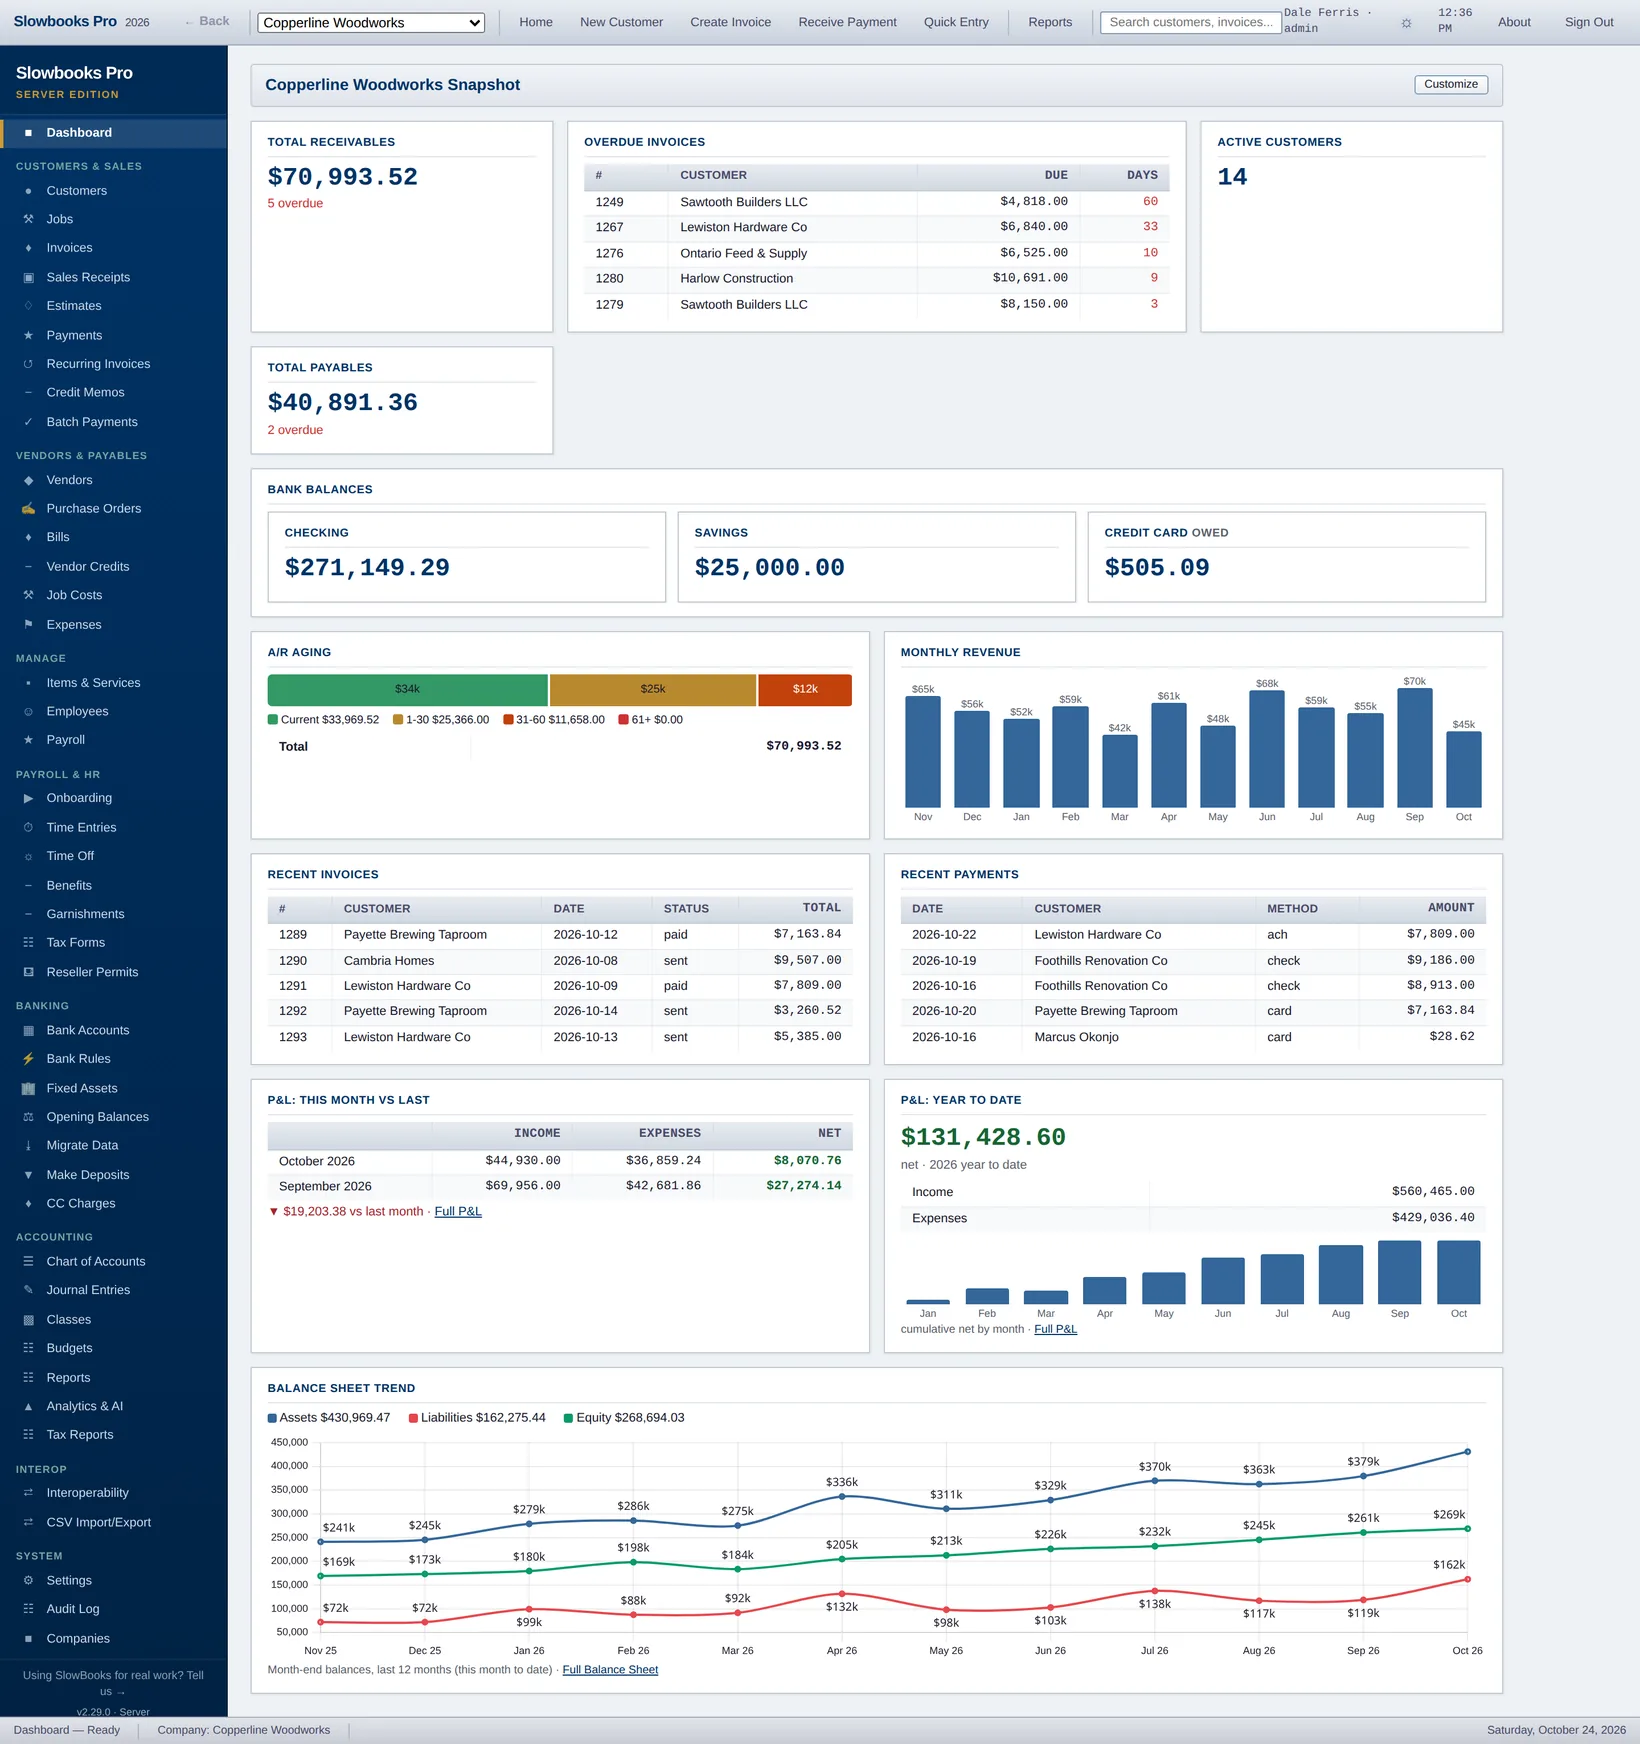Click overdue invoice 1249 row
Screen dimensions: 1640x1744
tap(876, 202)
